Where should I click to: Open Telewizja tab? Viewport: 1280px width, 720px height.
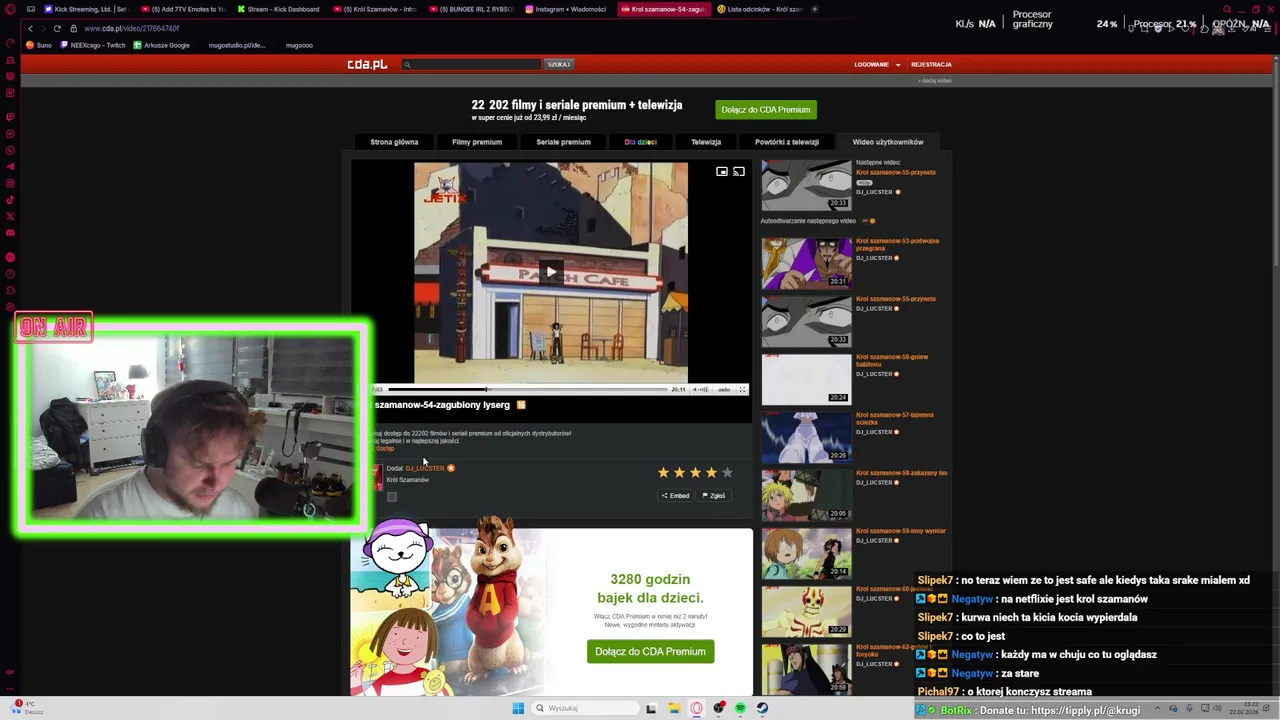point(706,142)
